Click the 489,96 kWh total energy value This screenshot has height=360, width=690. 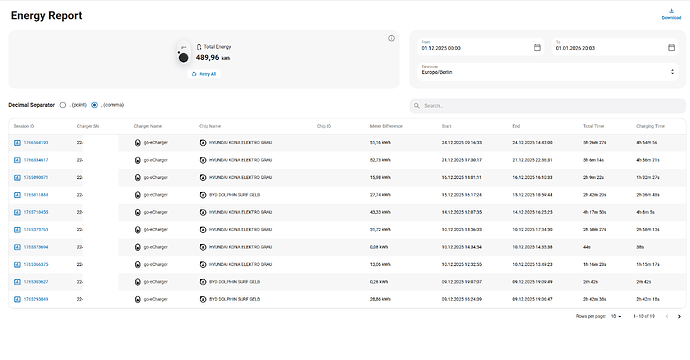point(213,58)
